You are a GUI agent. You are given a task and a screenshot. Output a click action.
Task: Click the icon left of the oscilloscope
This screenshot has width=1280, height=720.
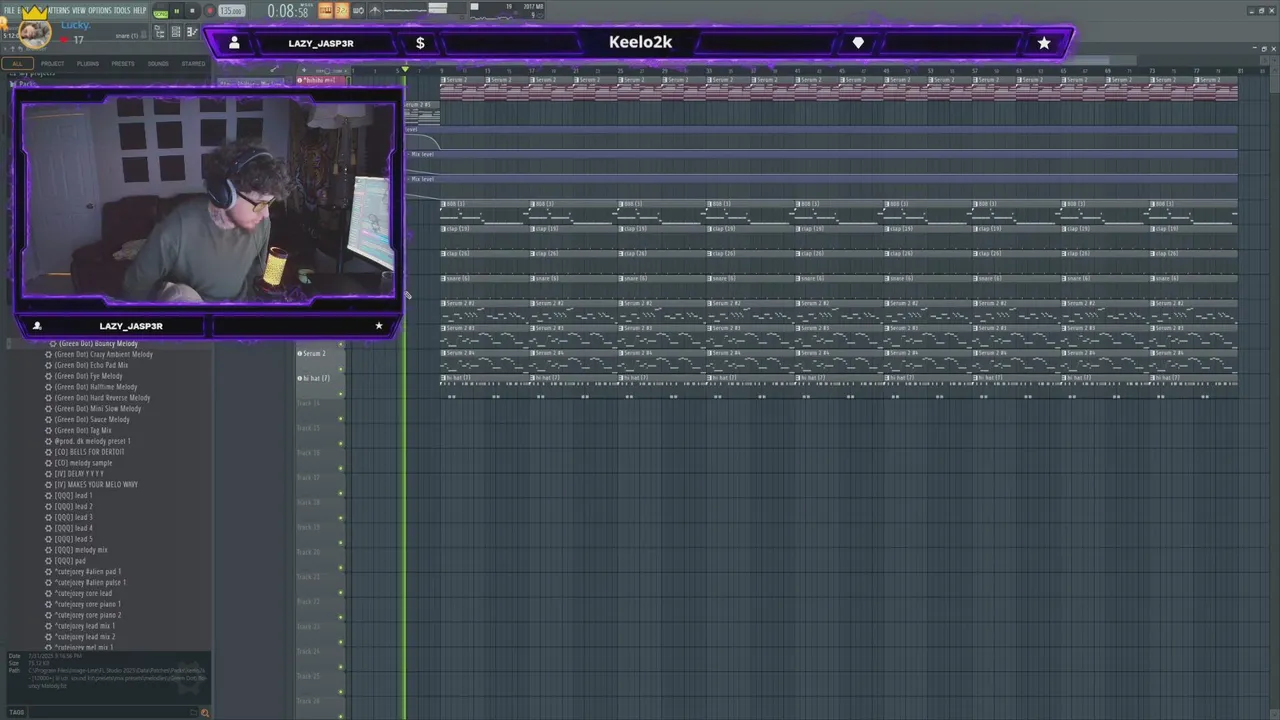click(x=375, y=10)
